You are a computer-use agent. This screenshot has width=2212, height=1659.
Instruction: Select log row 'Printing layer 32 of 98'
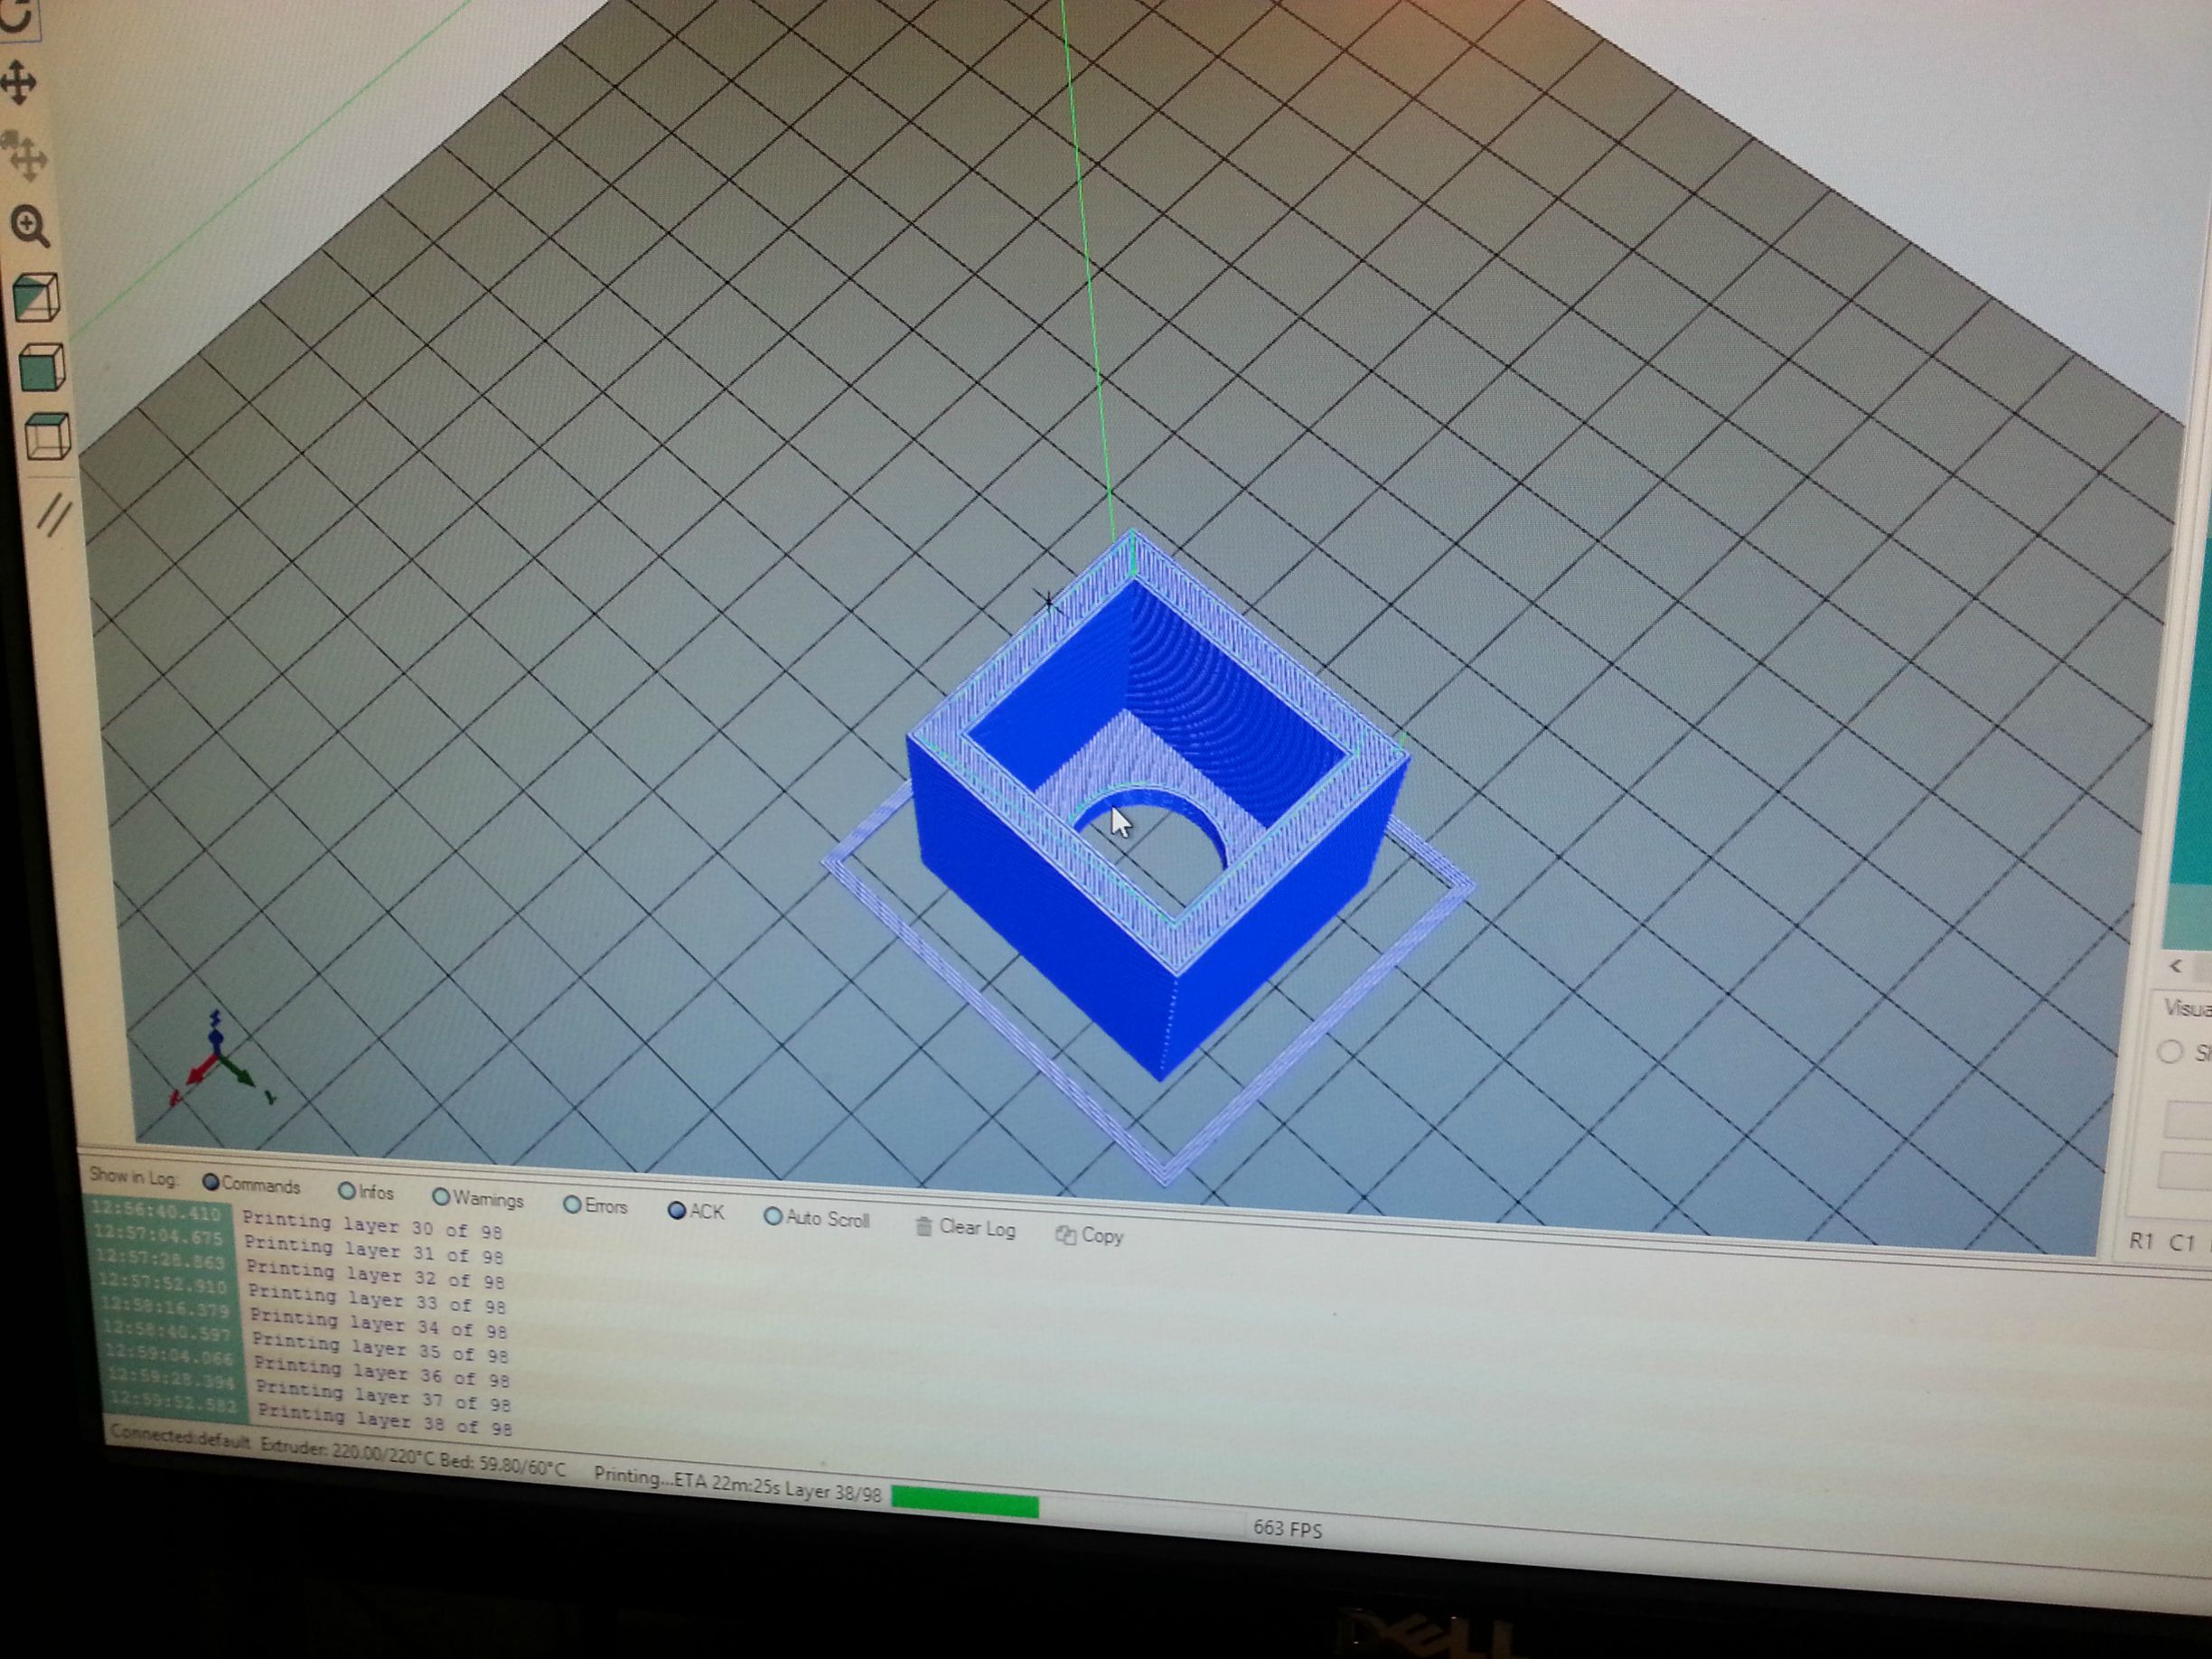point(376,1275)
